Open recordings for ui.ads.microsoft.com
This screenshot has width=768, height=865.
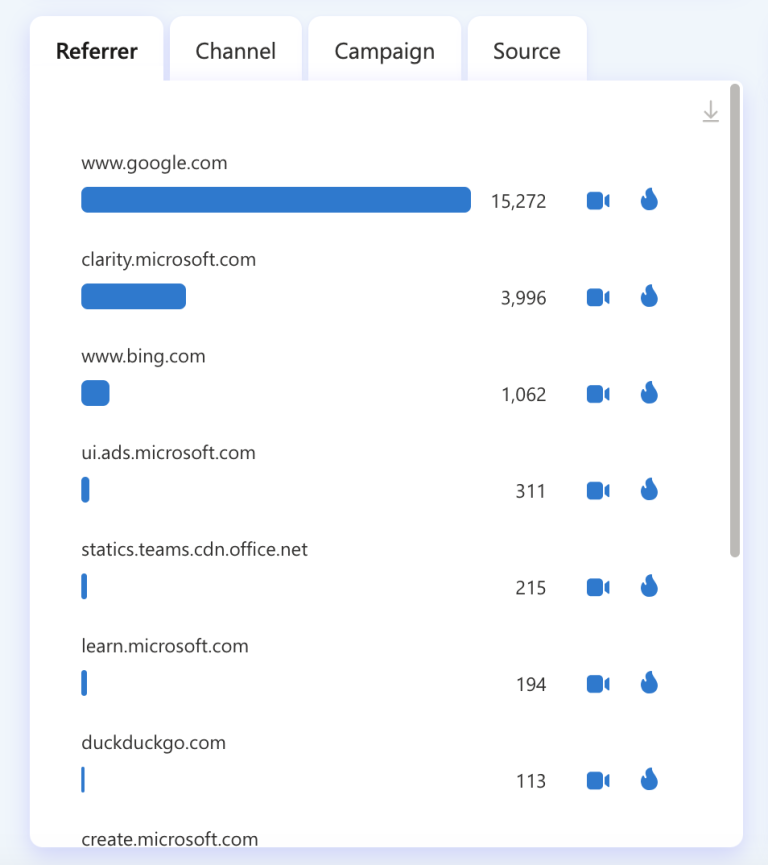point(598,490)
